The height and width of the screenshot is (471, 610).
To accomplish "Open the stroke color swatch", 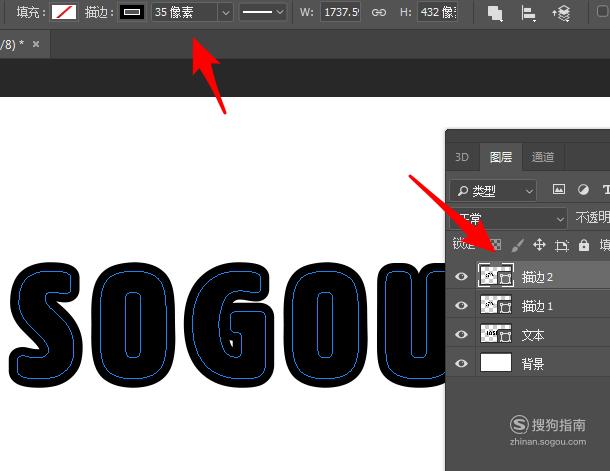I will coord(131,12).
